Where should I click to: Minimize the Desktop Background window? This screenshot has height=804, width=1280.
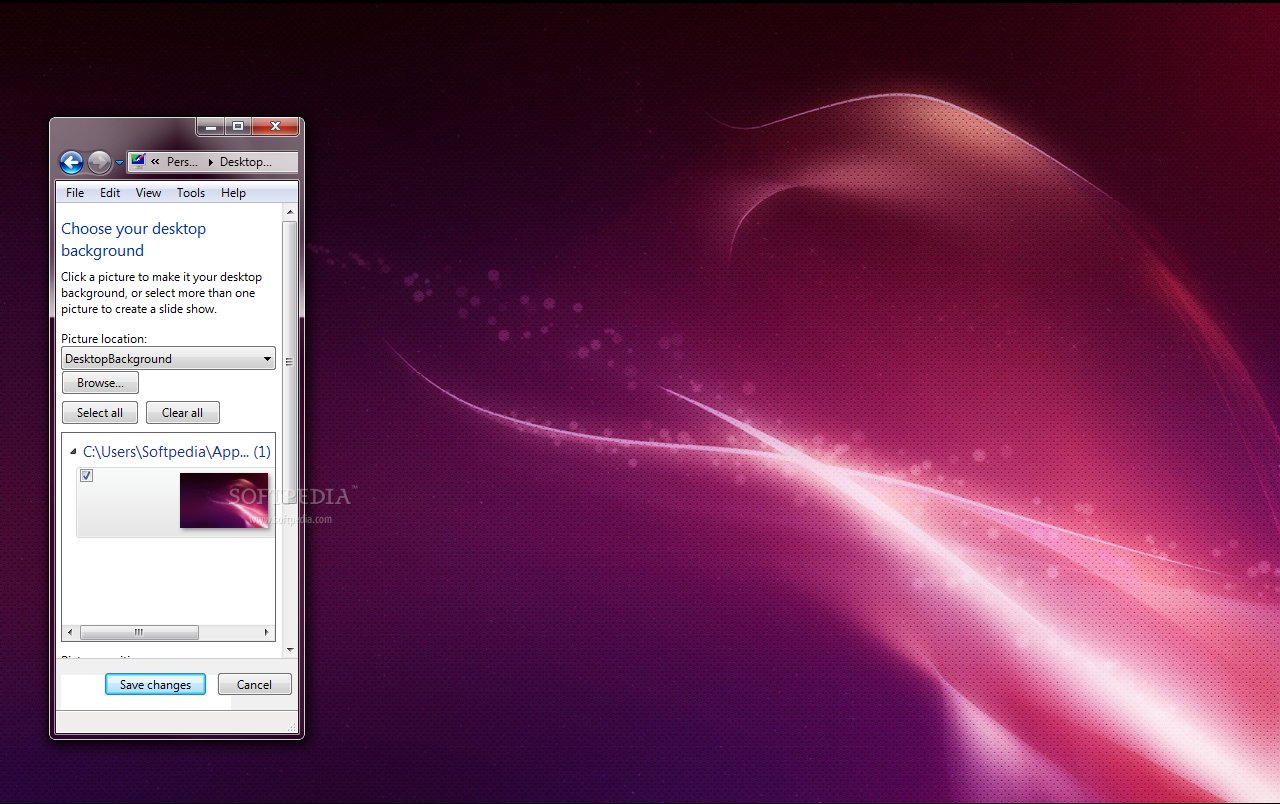(210, 127)
